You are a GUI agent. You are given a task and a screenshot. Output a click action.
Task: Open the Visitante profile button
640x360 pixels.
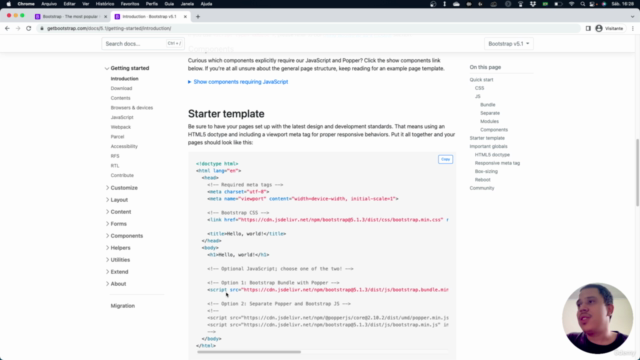pyautogui.click(x=609, y=28)
